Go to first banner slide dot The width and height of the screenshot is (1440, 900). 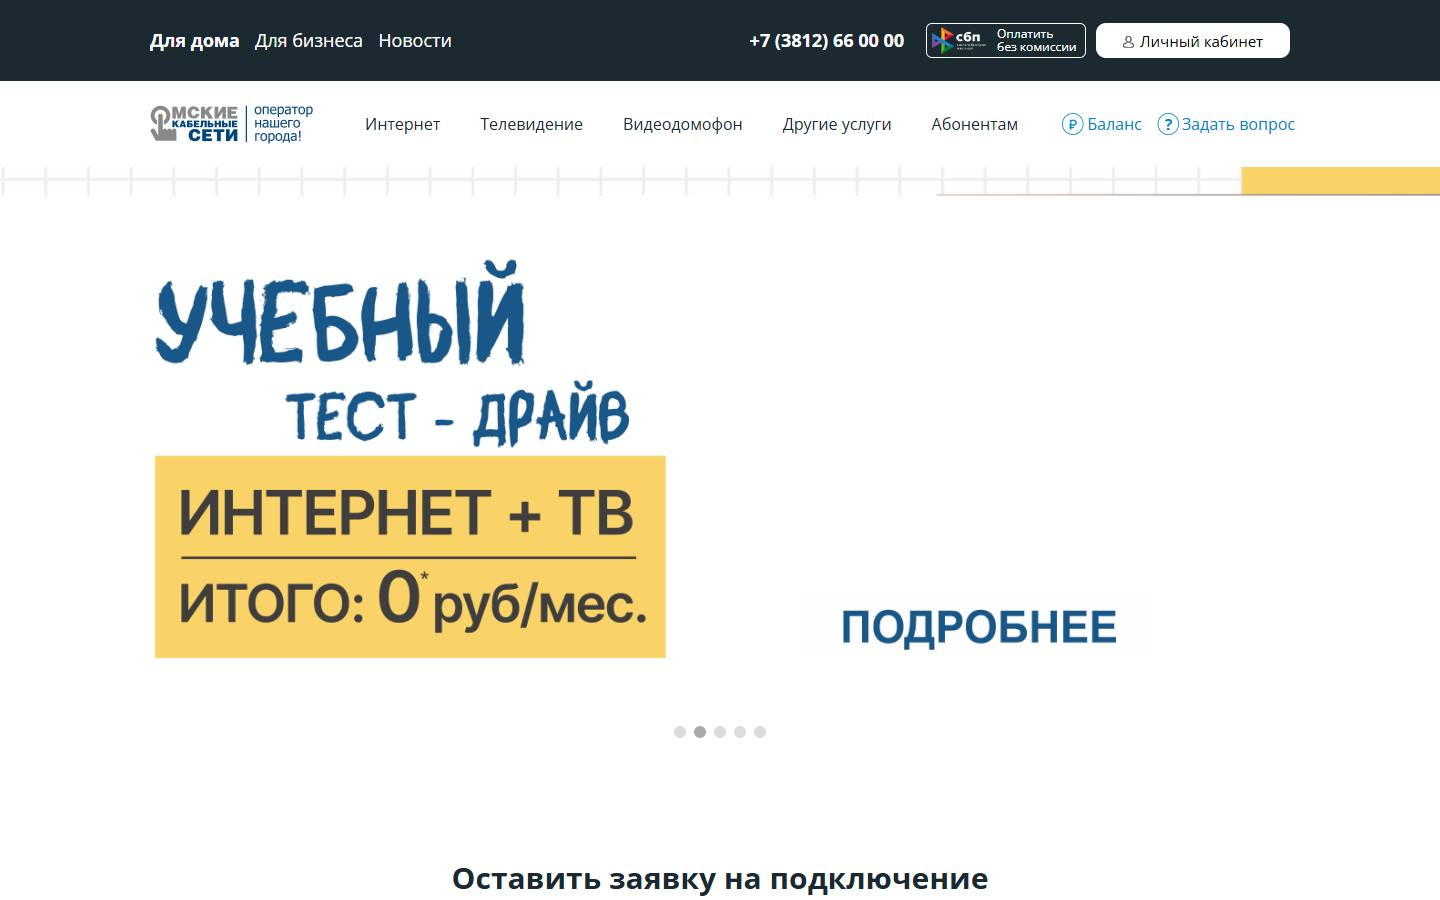click(x=680, y=732)
